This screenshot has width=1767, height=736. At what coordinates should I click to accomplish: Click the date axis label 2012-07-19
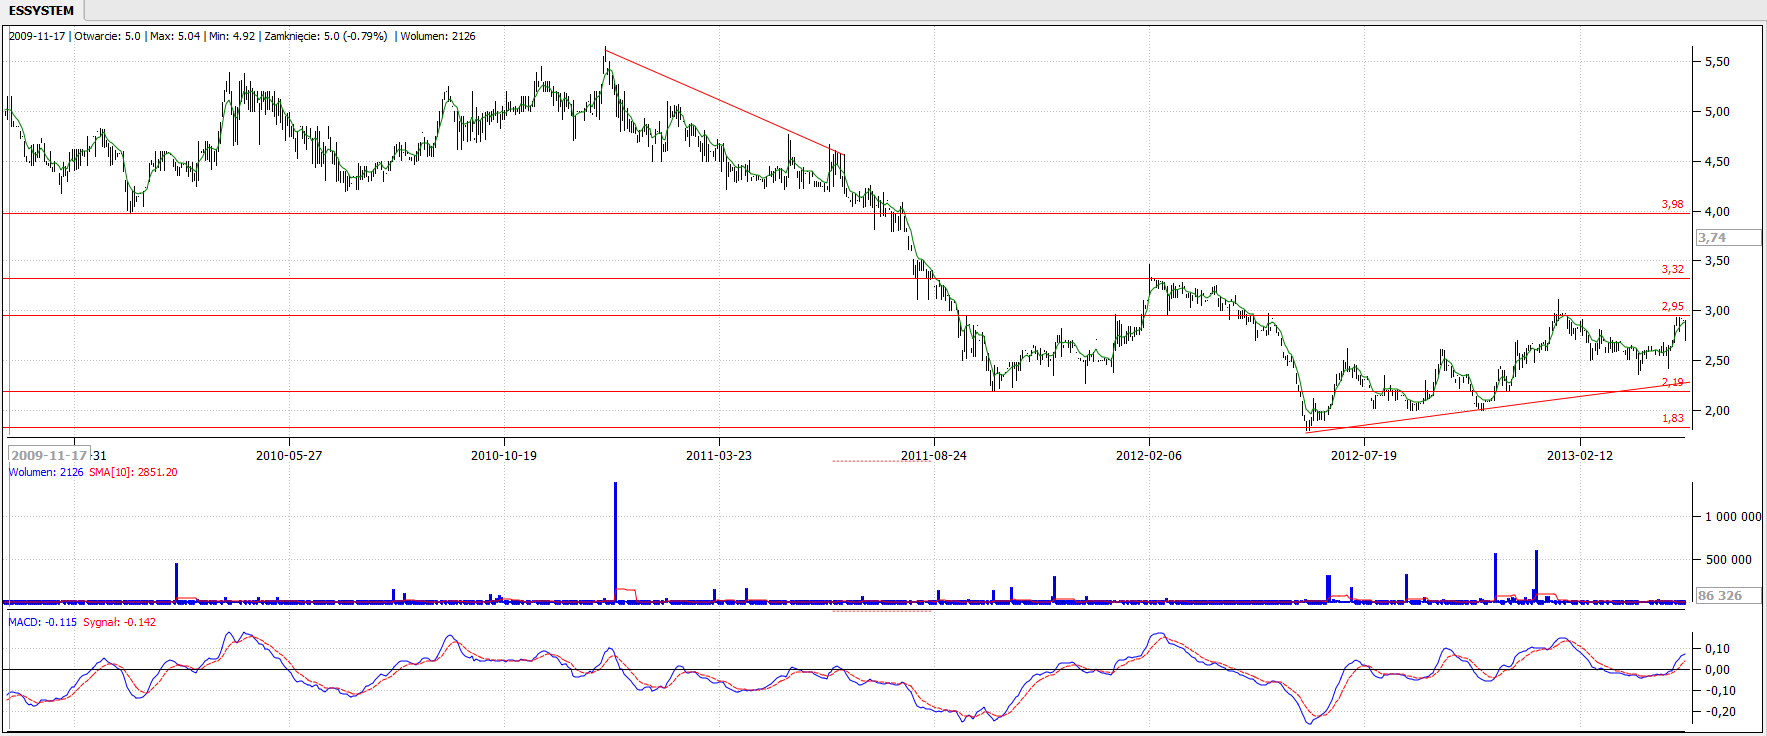[1364, 455]
